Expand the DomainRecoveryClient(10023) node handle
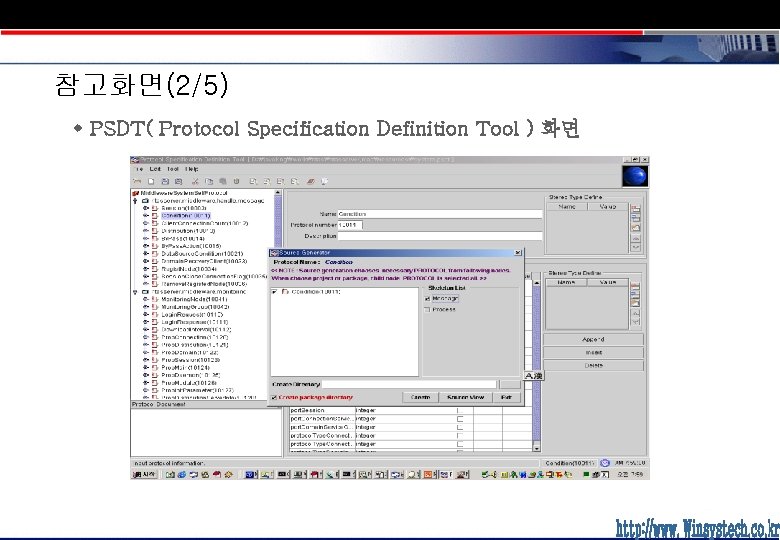Image resolution: width=780 pixels, height=540 pixels. (x=146, y=261)
